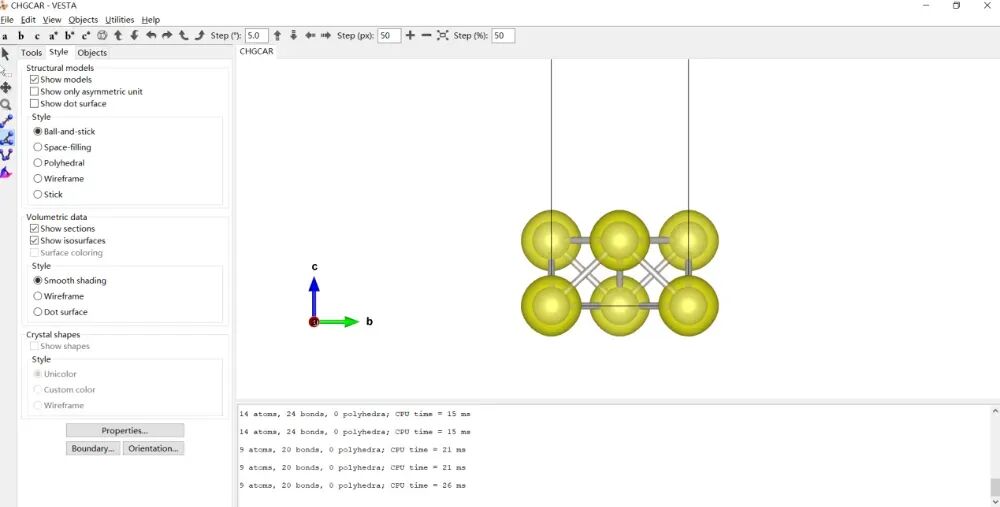The image size is (1000, 507).
Task: Focus the Step (%) zoom input field
Action: [x=503, y=36]
